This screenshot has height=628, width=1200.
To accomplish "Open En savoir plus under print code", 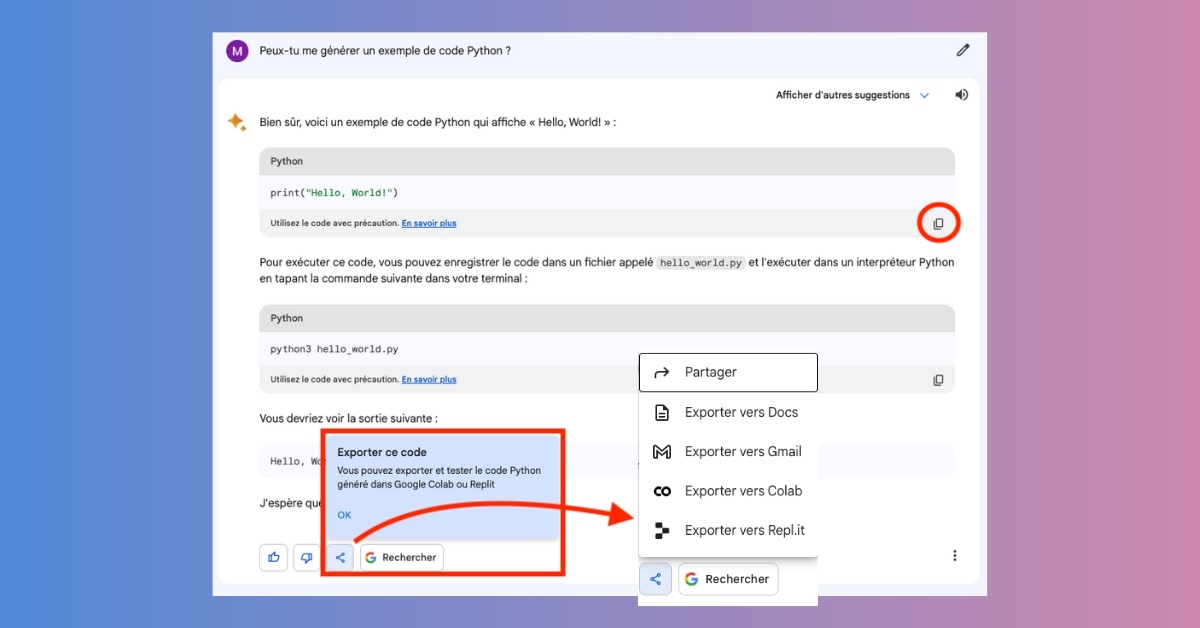I will [429, 223].
